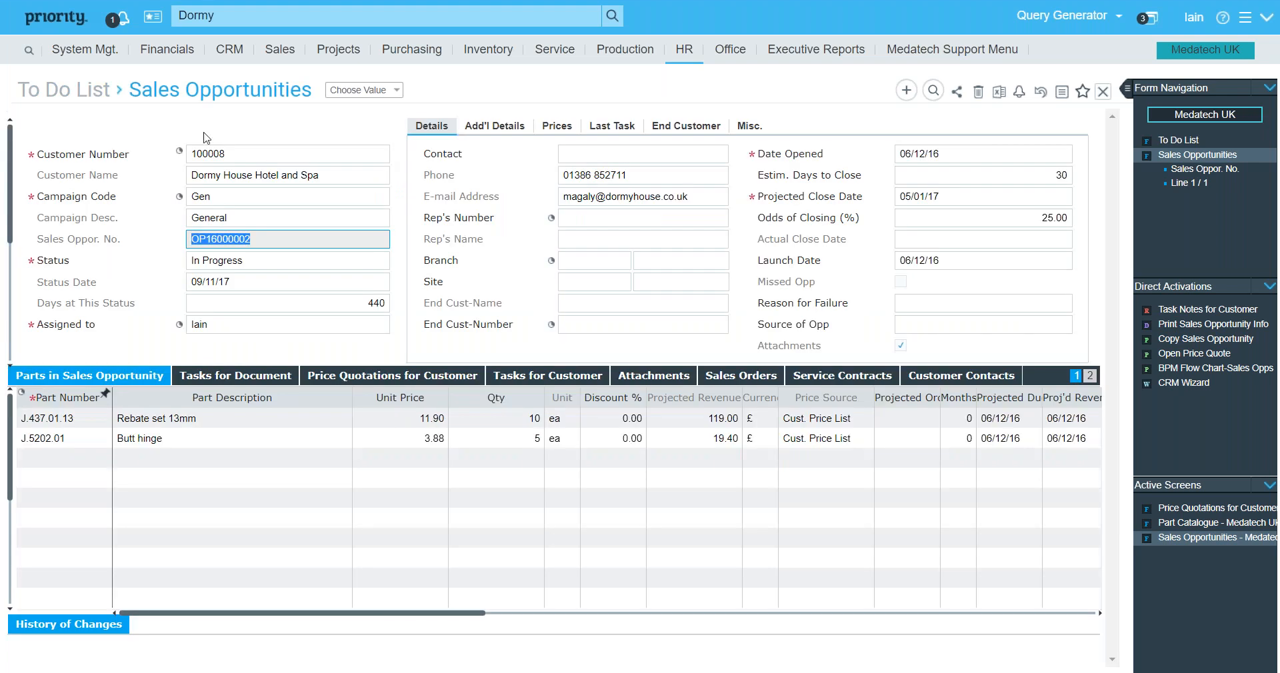Open Assigned to lookup icon
The image size is (1280, 673).
[180, 324]
